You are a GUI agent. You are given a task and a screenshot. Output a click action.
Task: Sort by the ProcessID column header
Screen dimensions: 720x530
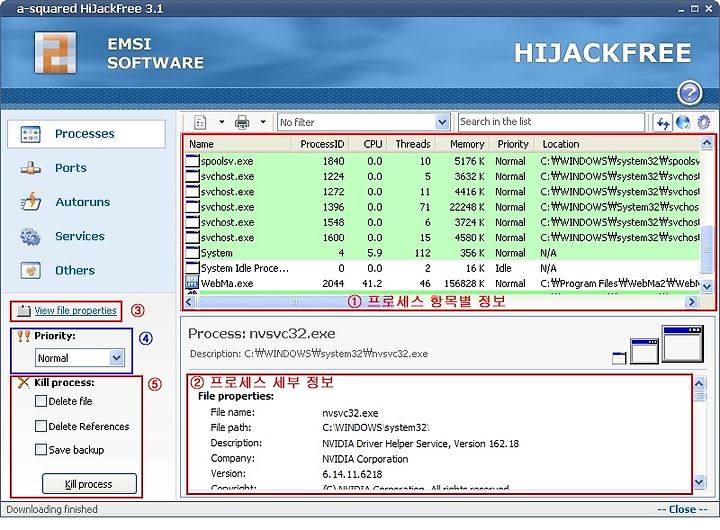321,144
